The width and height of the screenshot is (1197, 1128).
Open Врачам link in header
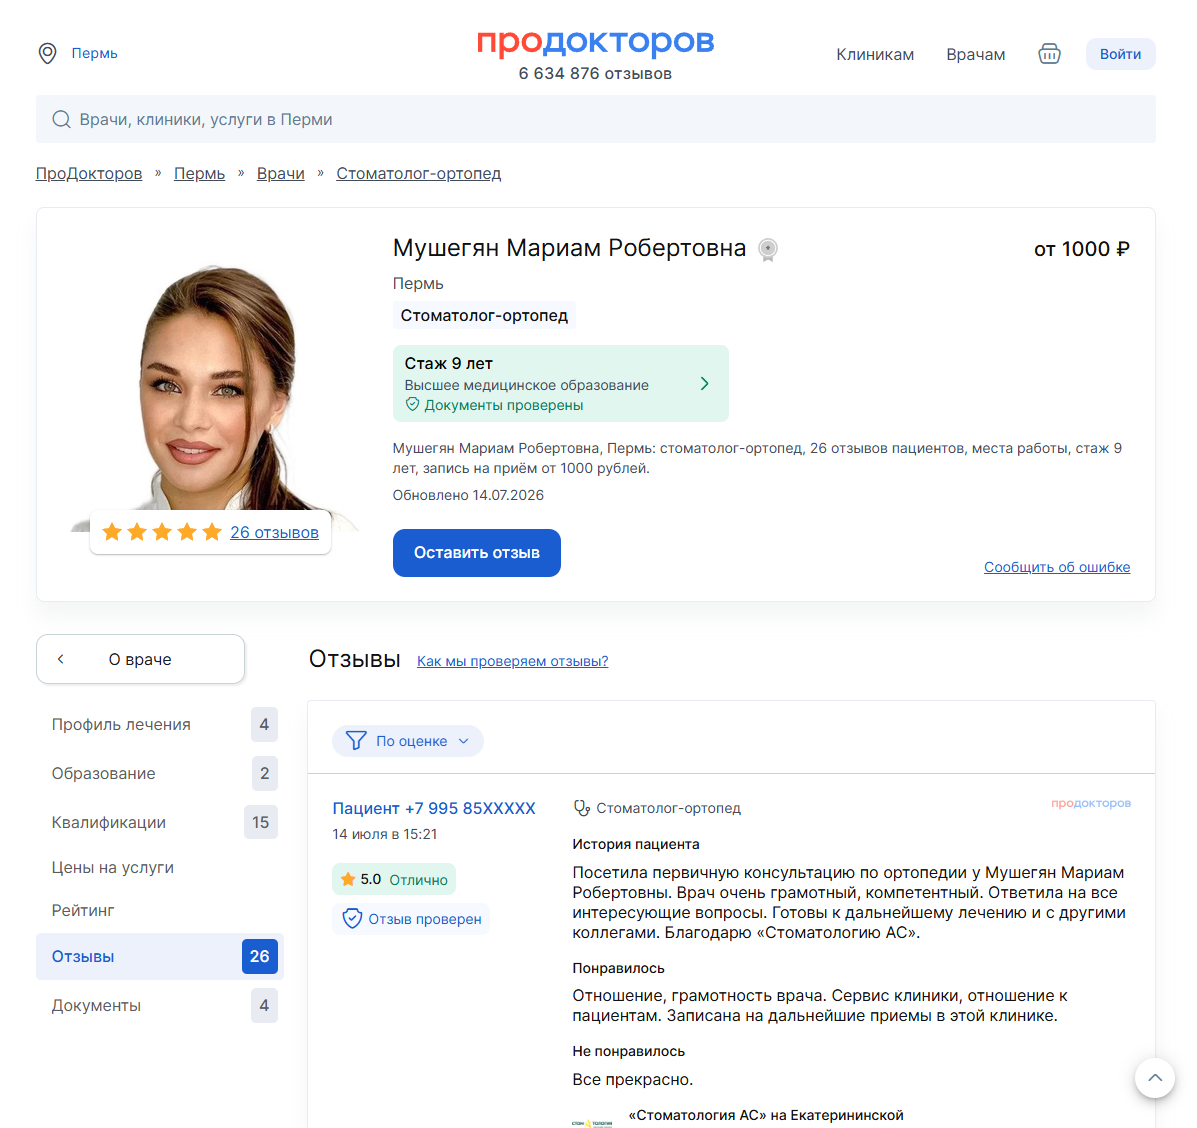(976, 55)
